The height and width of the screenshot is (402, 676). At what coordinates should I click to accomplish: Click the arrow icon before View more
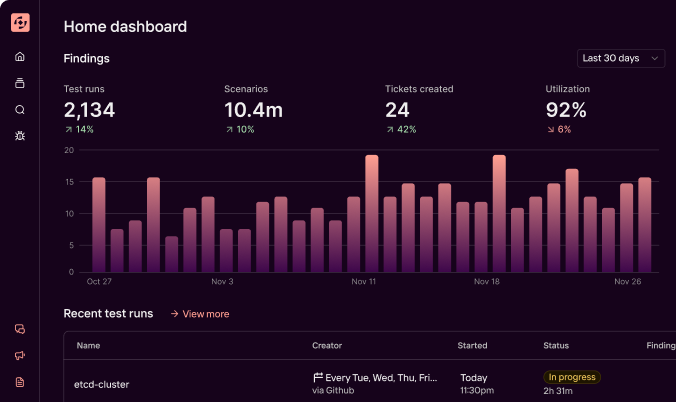175,314
